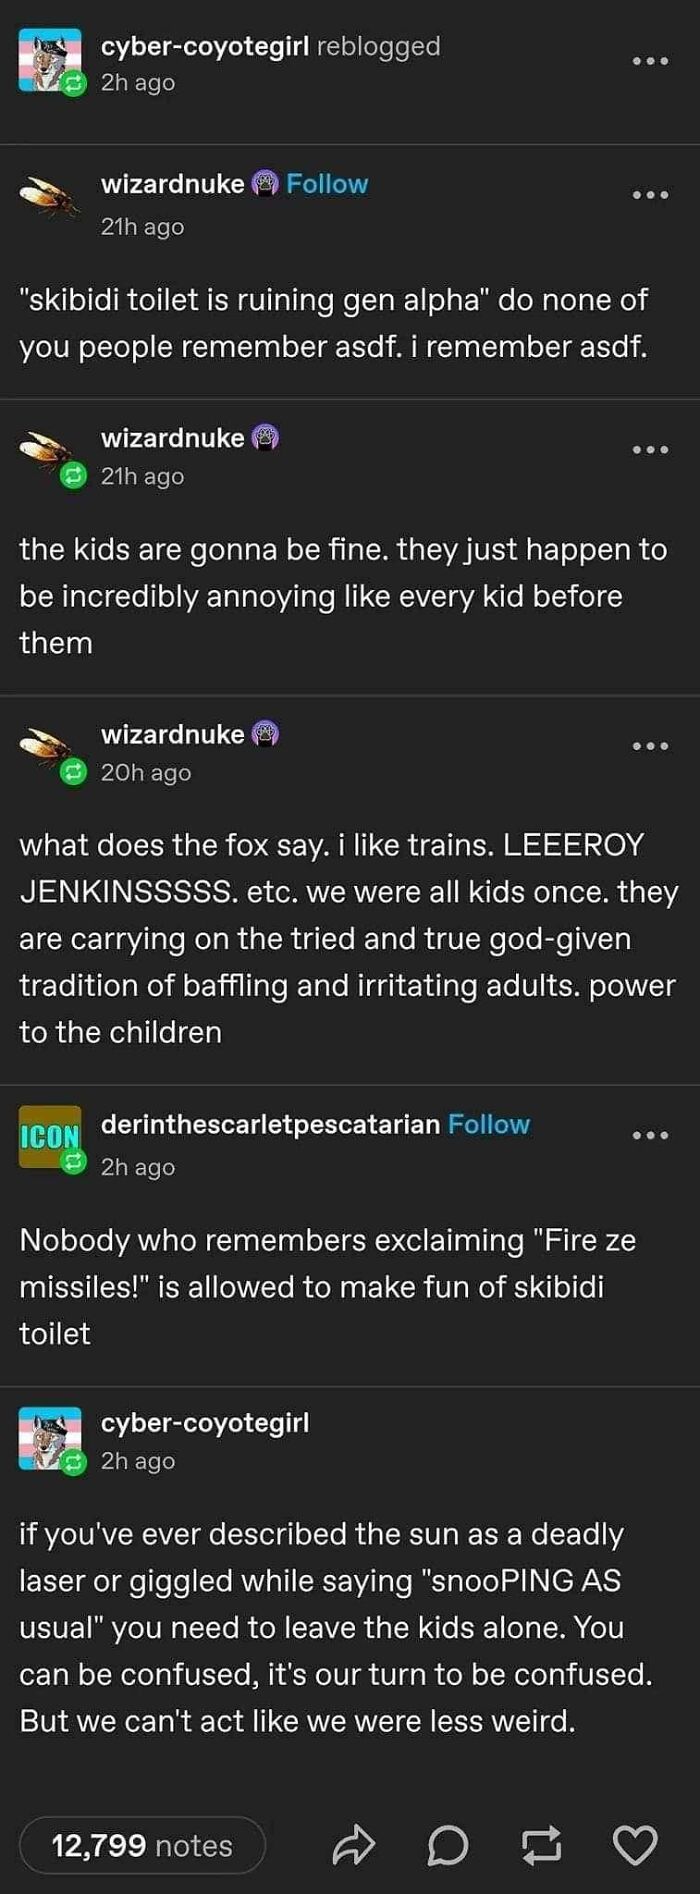Screen dimensions: 700x1894
Task: Follow wizardnuke
Action: tap(327, 184)
